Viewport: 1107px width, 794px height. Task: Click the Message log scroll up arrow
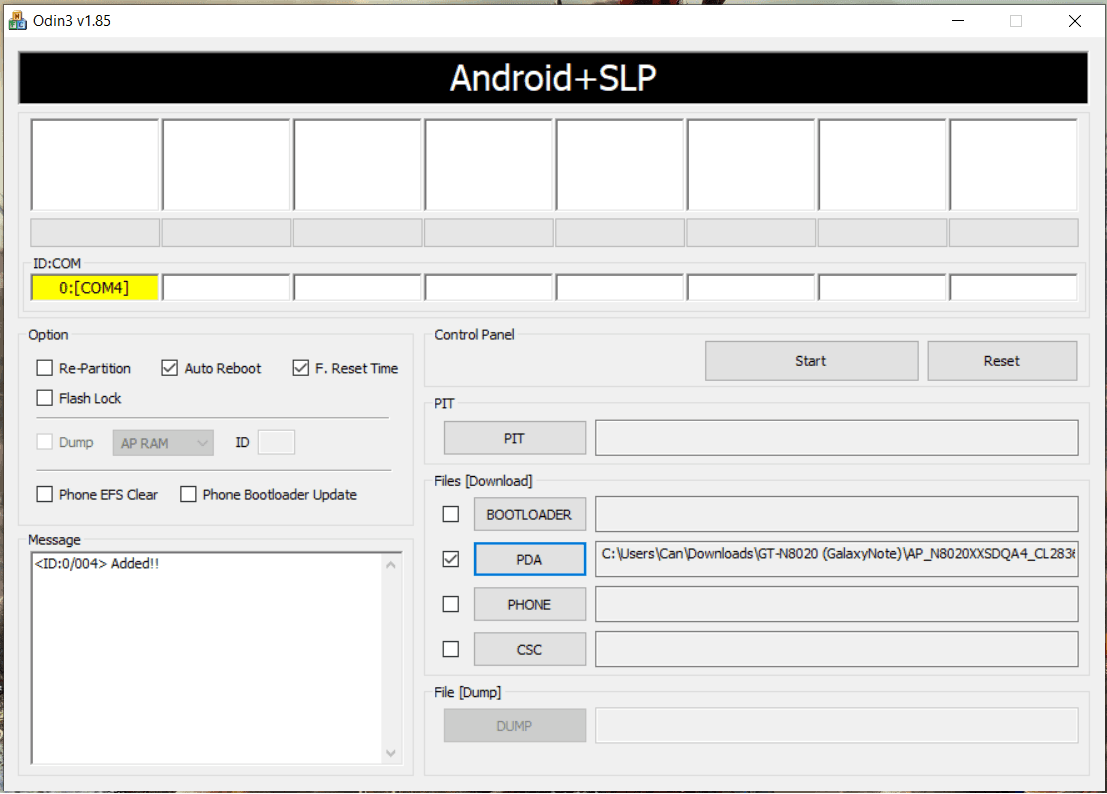click(390, 565)
